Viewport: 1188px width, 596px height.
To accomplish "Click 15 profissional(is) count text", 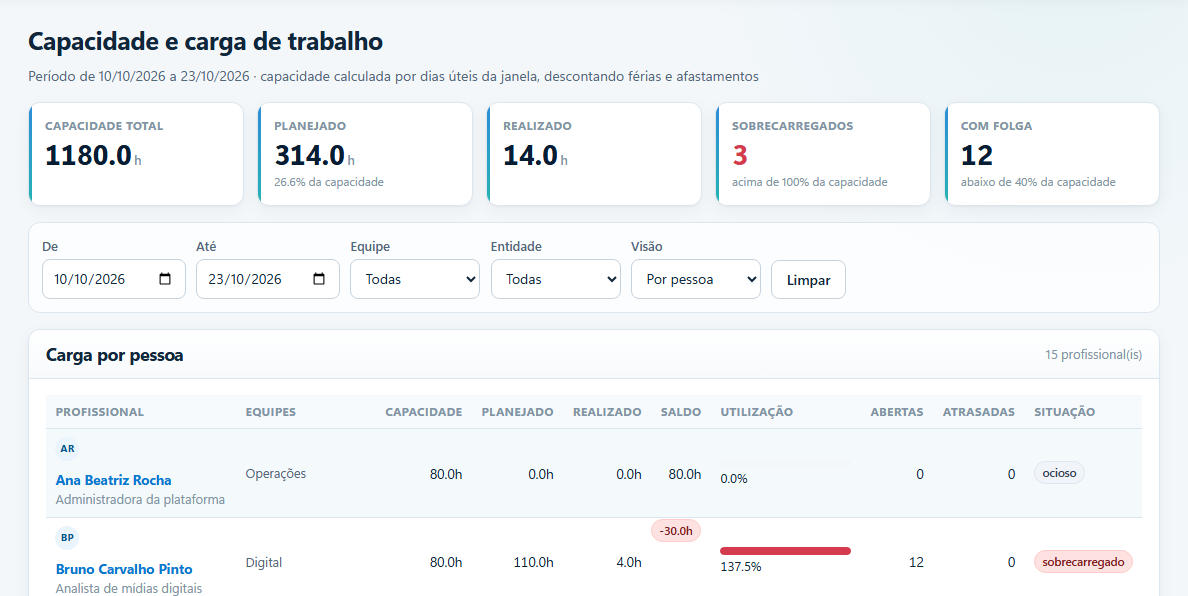I will coord(1093,354).
